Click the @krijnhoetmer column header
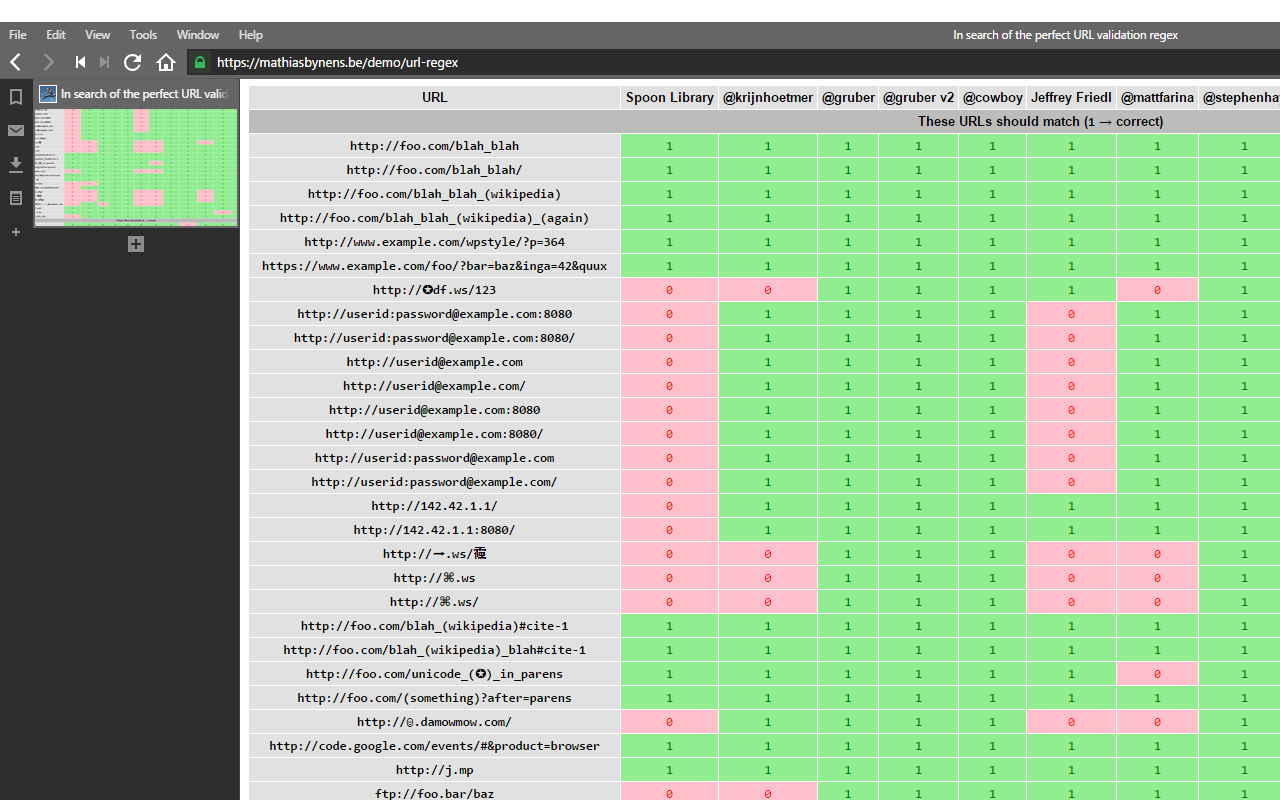 click(768, 97)
